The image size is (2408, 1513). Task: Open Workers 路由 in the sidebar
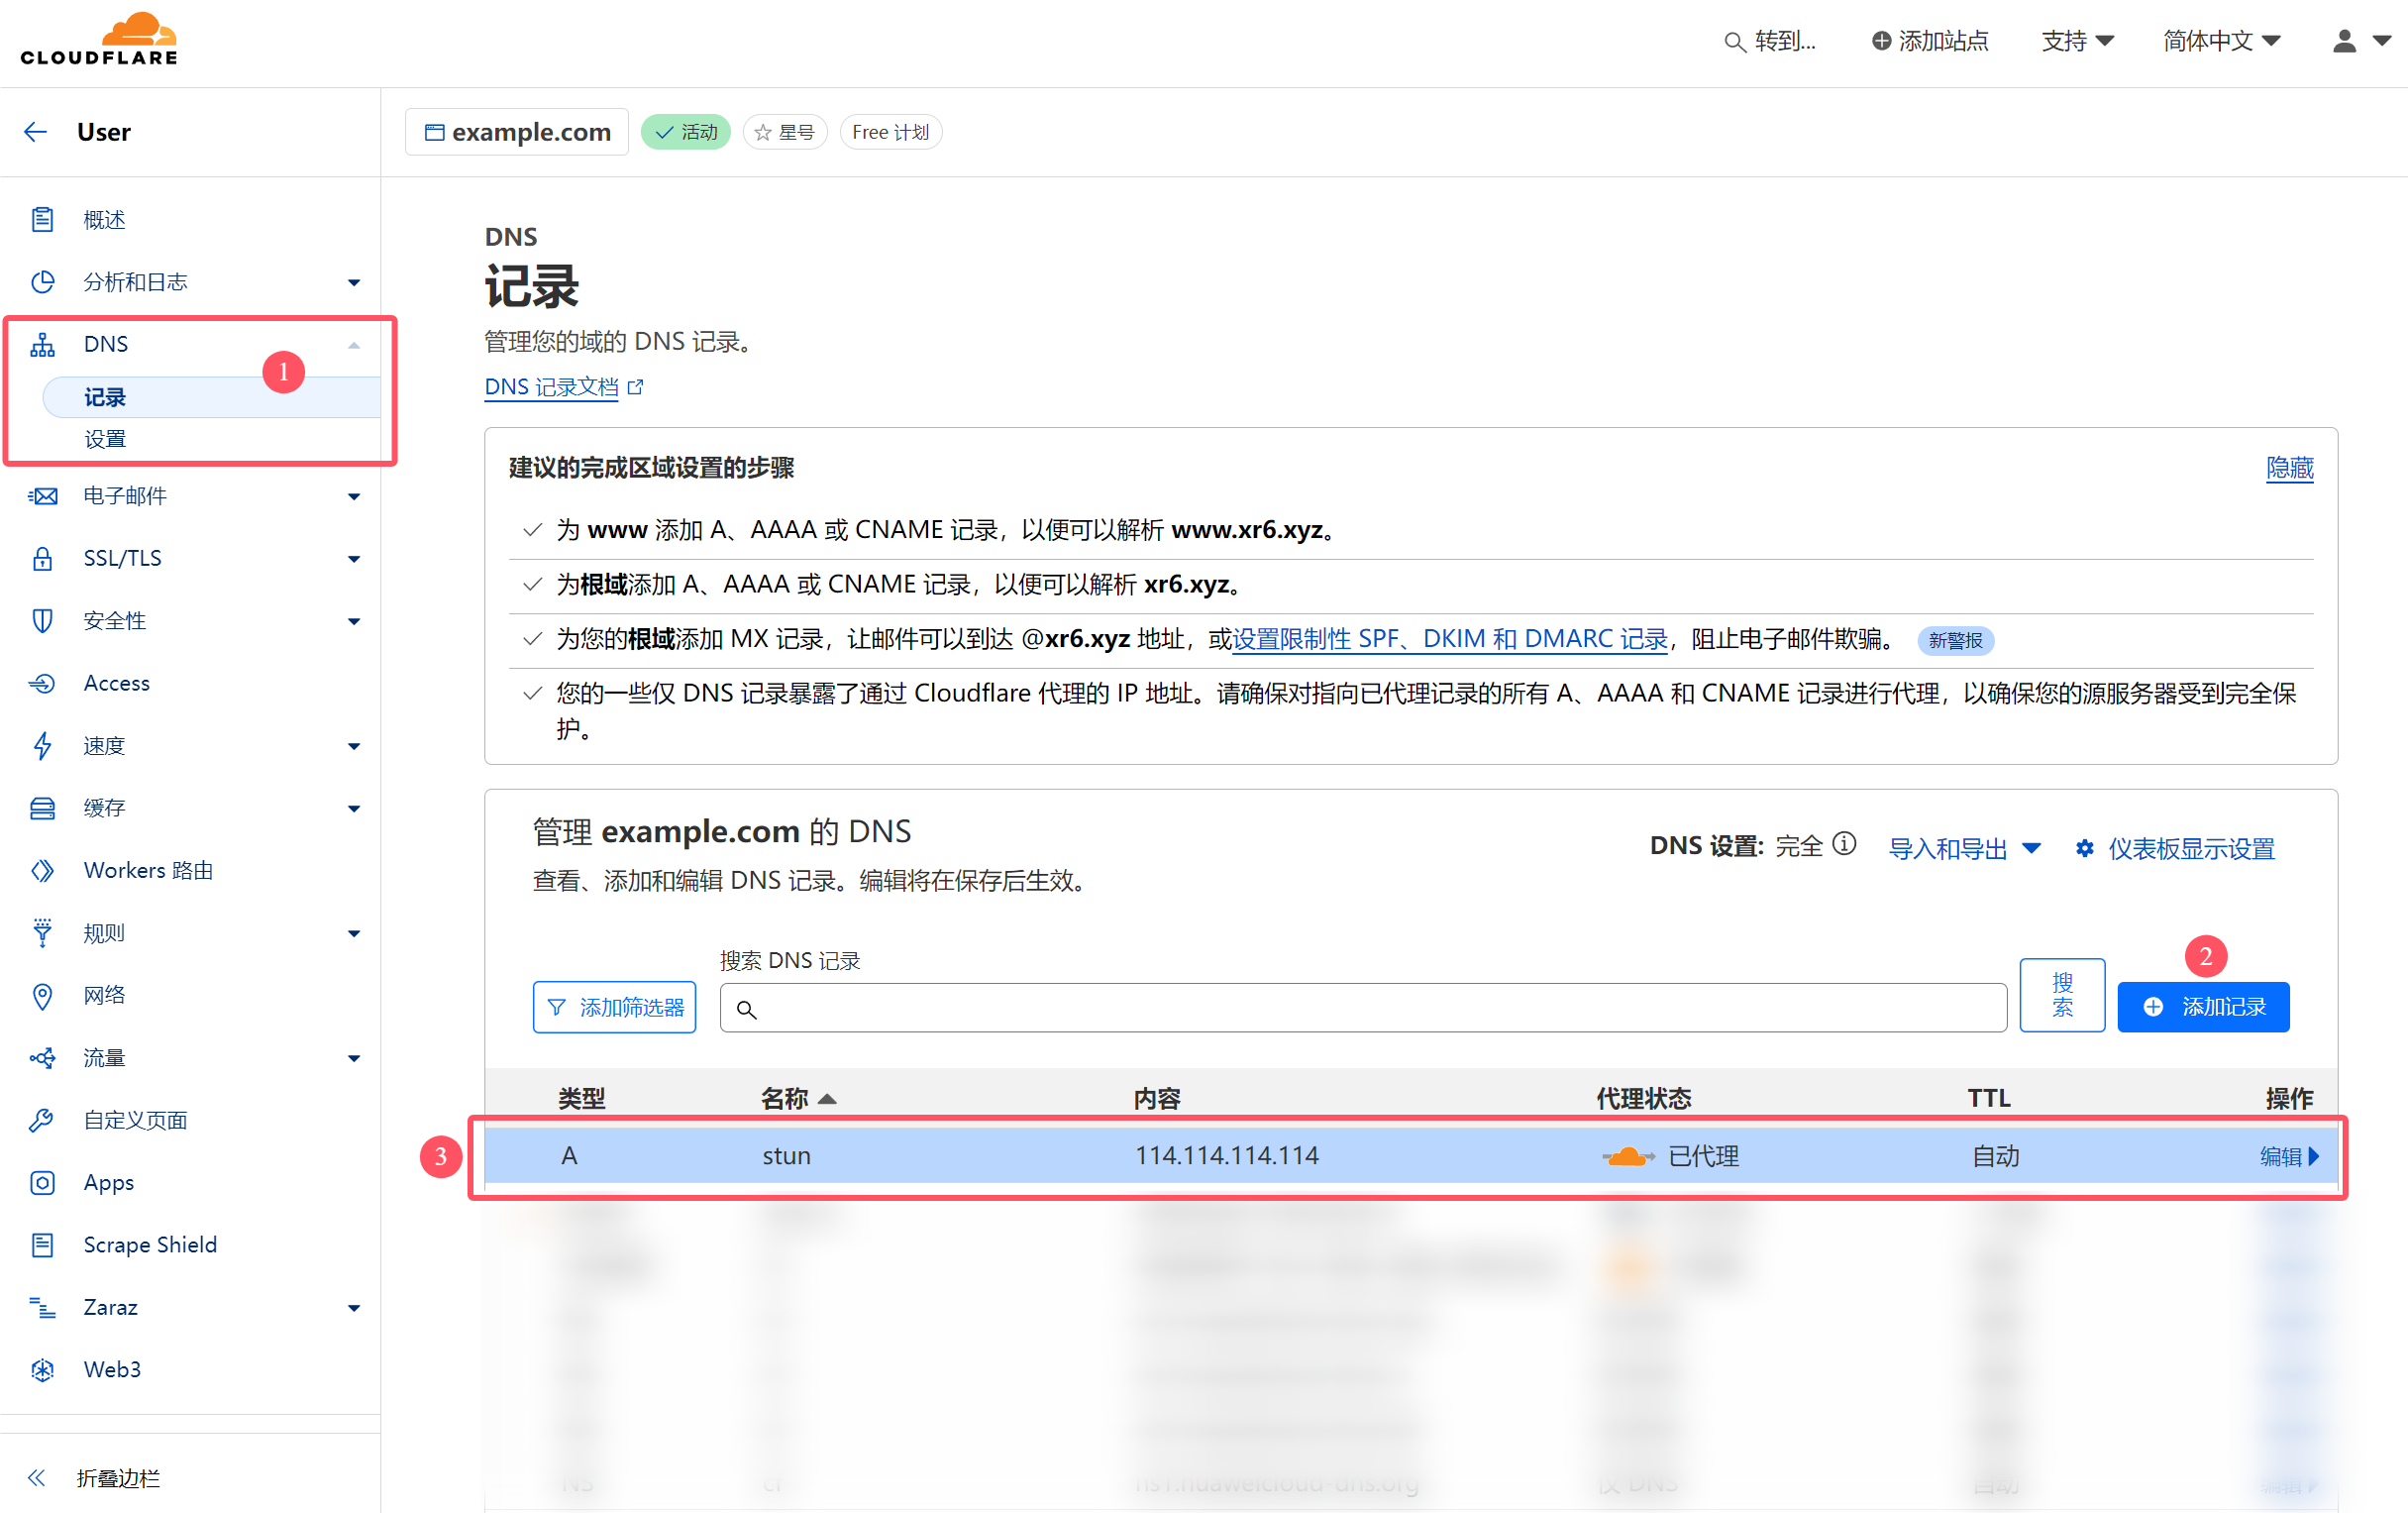tap(148, 870)
